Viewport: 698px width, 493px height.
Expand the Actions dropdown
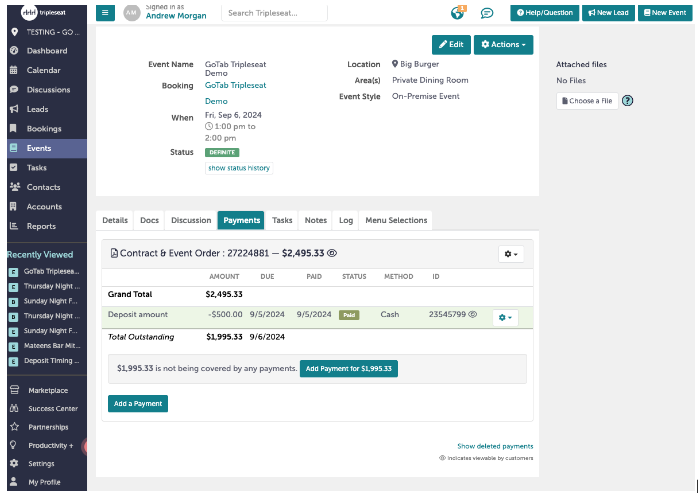503,45
